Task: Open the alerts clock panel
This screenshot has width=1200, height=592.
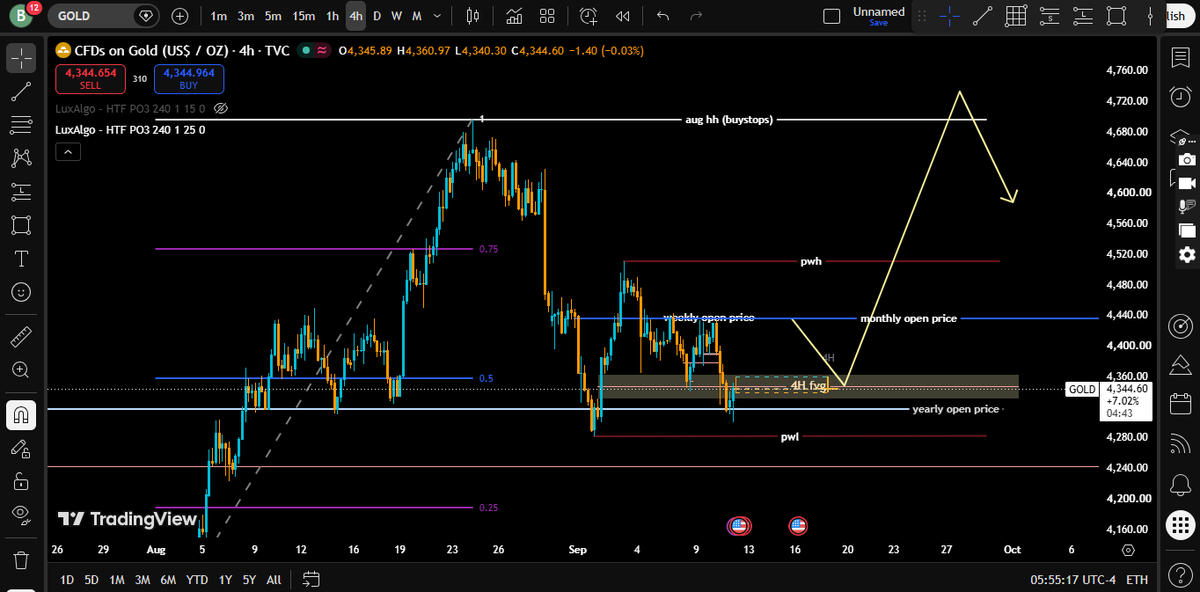Action: 1180,96
